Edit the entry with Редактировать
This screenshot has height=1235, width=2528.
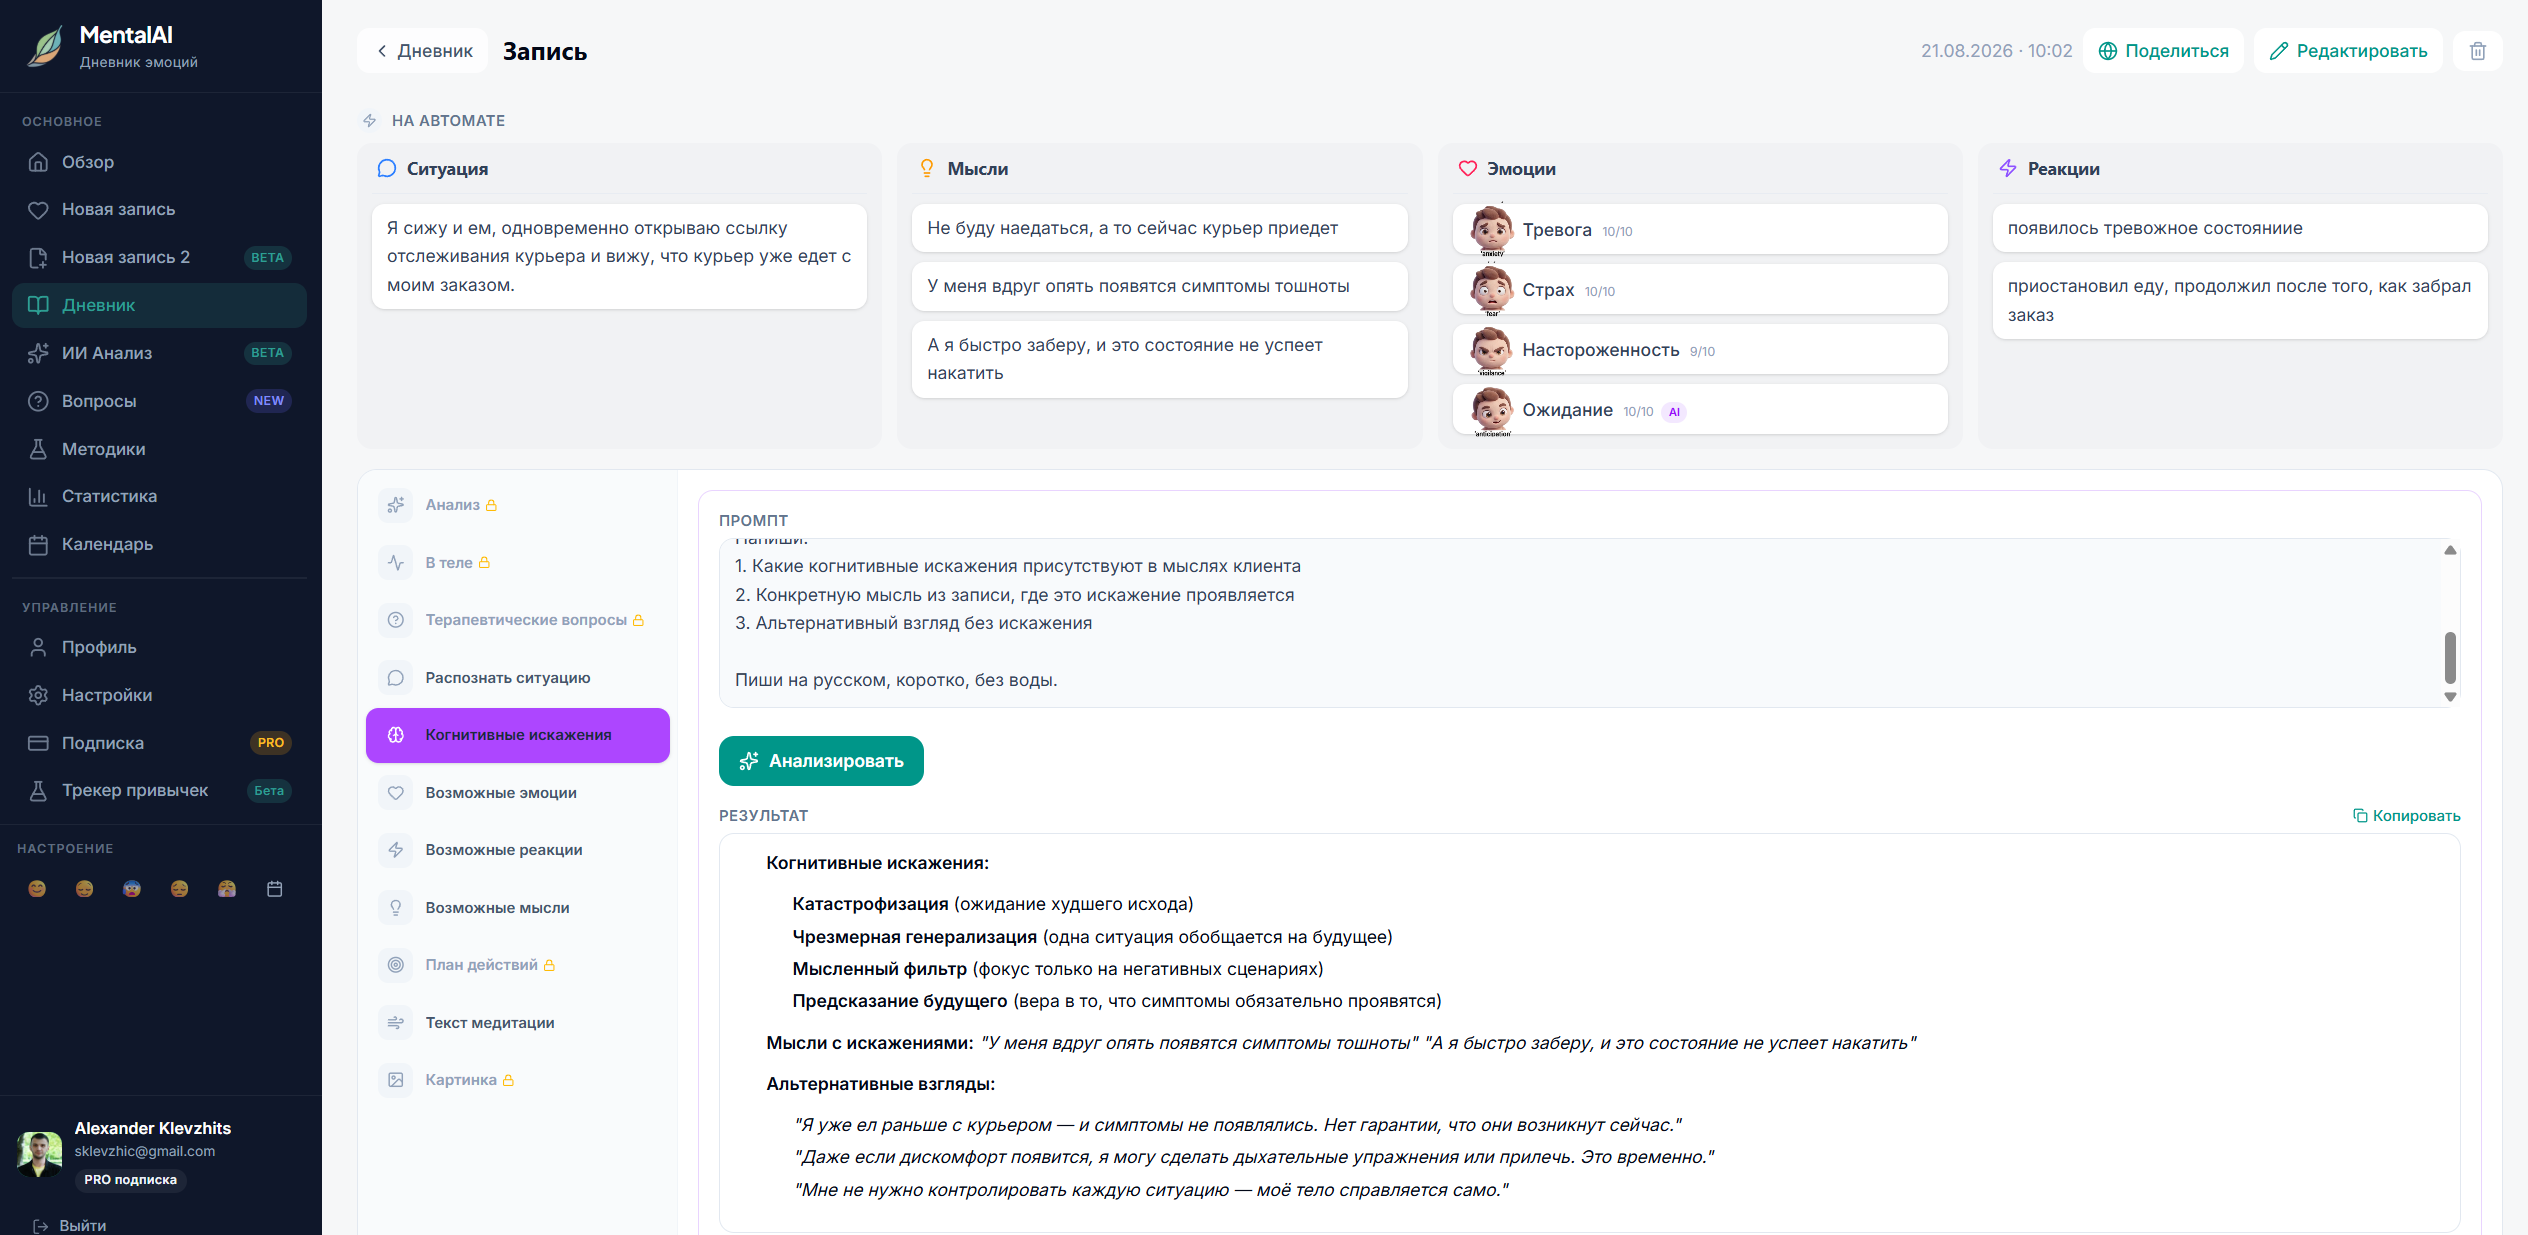(x=2348, y=51)
